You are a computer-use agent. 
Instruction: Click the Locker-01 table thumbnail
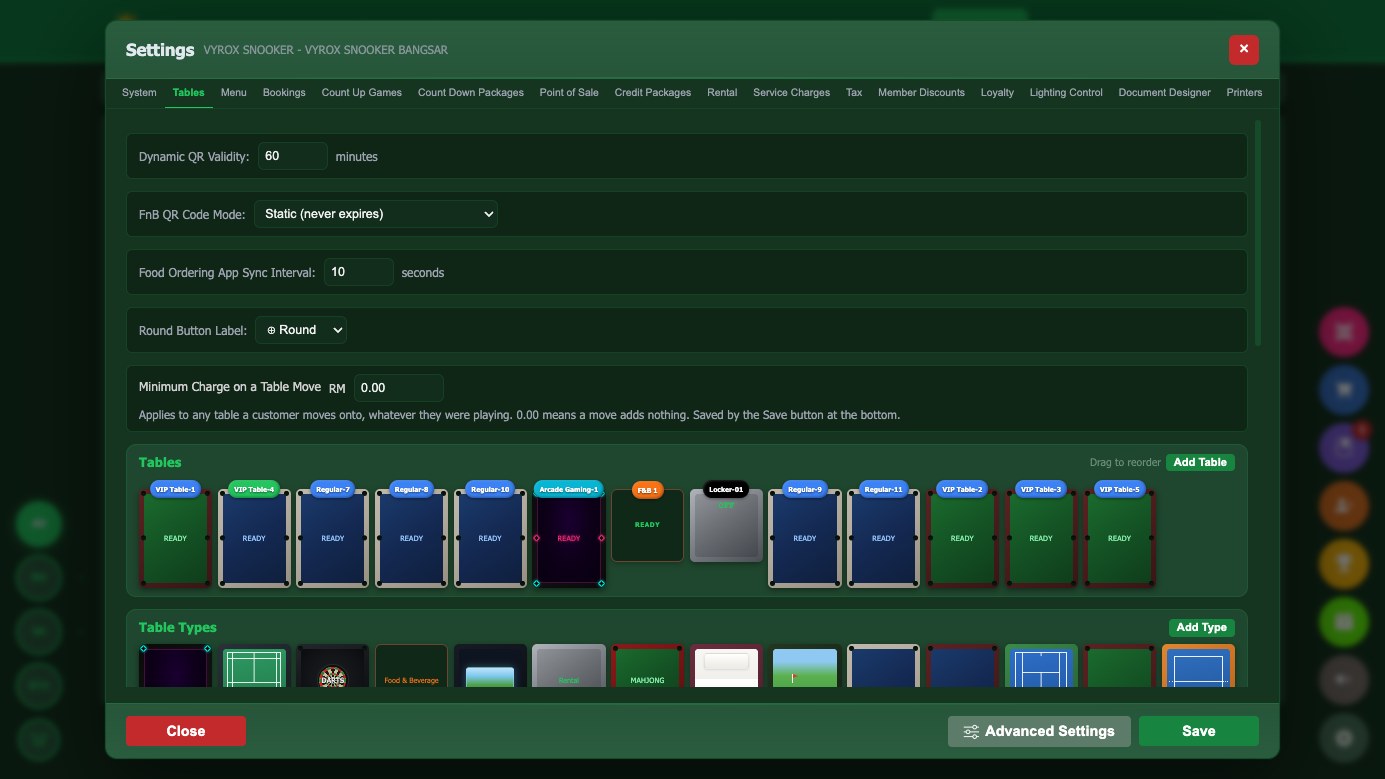coord(726,524)
